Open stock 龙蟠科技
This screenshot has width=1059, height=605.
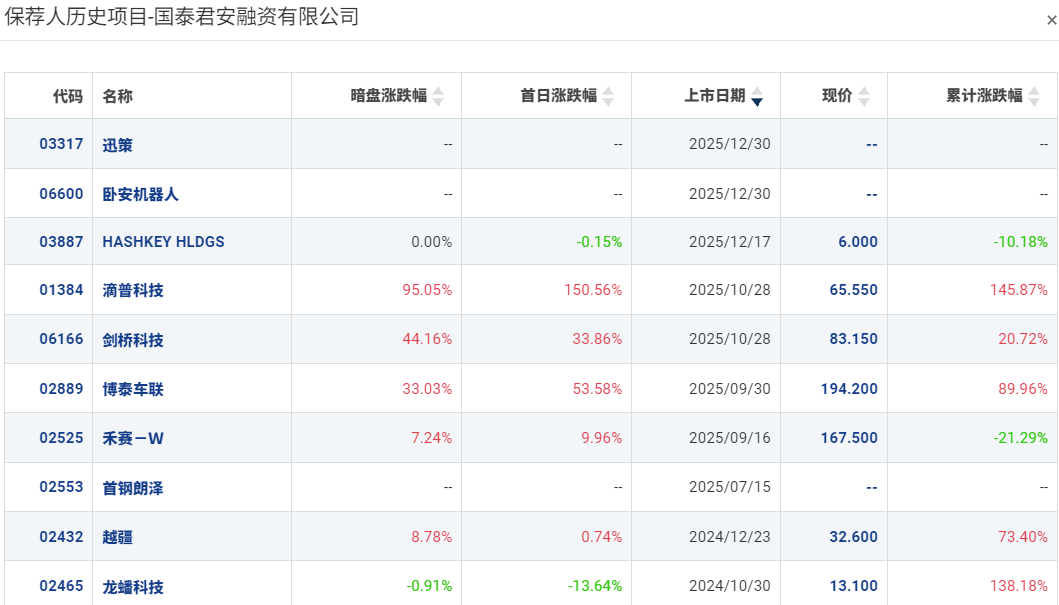click(x=133, y=587)
